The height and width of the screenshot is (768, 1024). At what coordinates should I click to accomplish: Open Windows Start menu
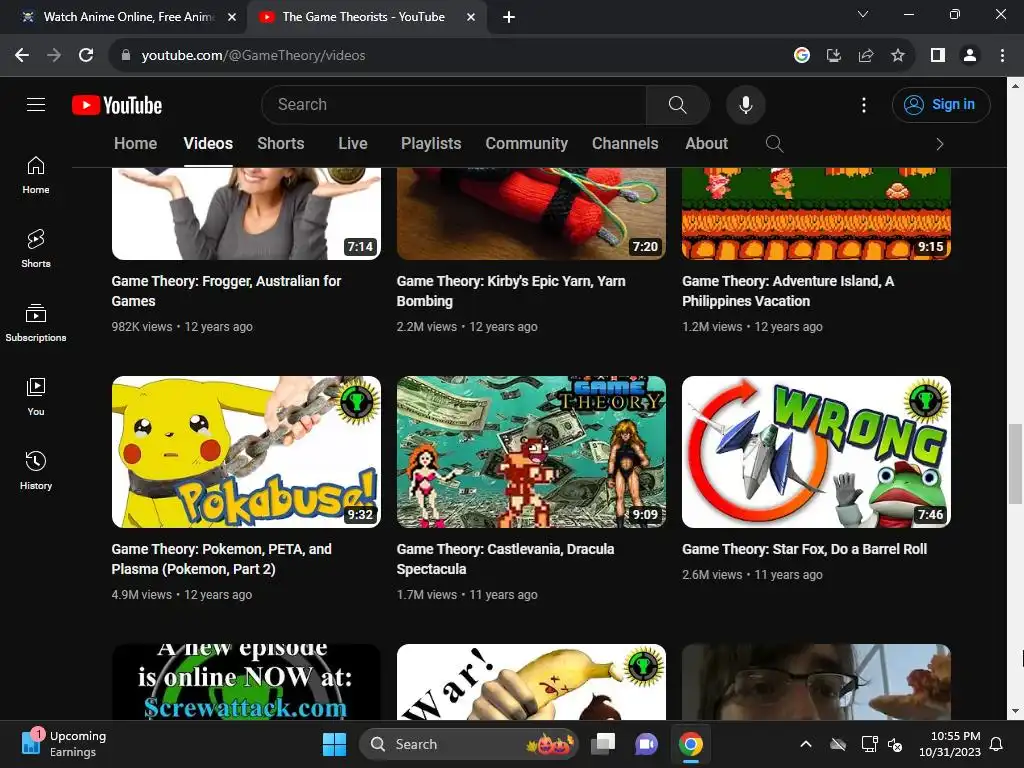(334, 744)
